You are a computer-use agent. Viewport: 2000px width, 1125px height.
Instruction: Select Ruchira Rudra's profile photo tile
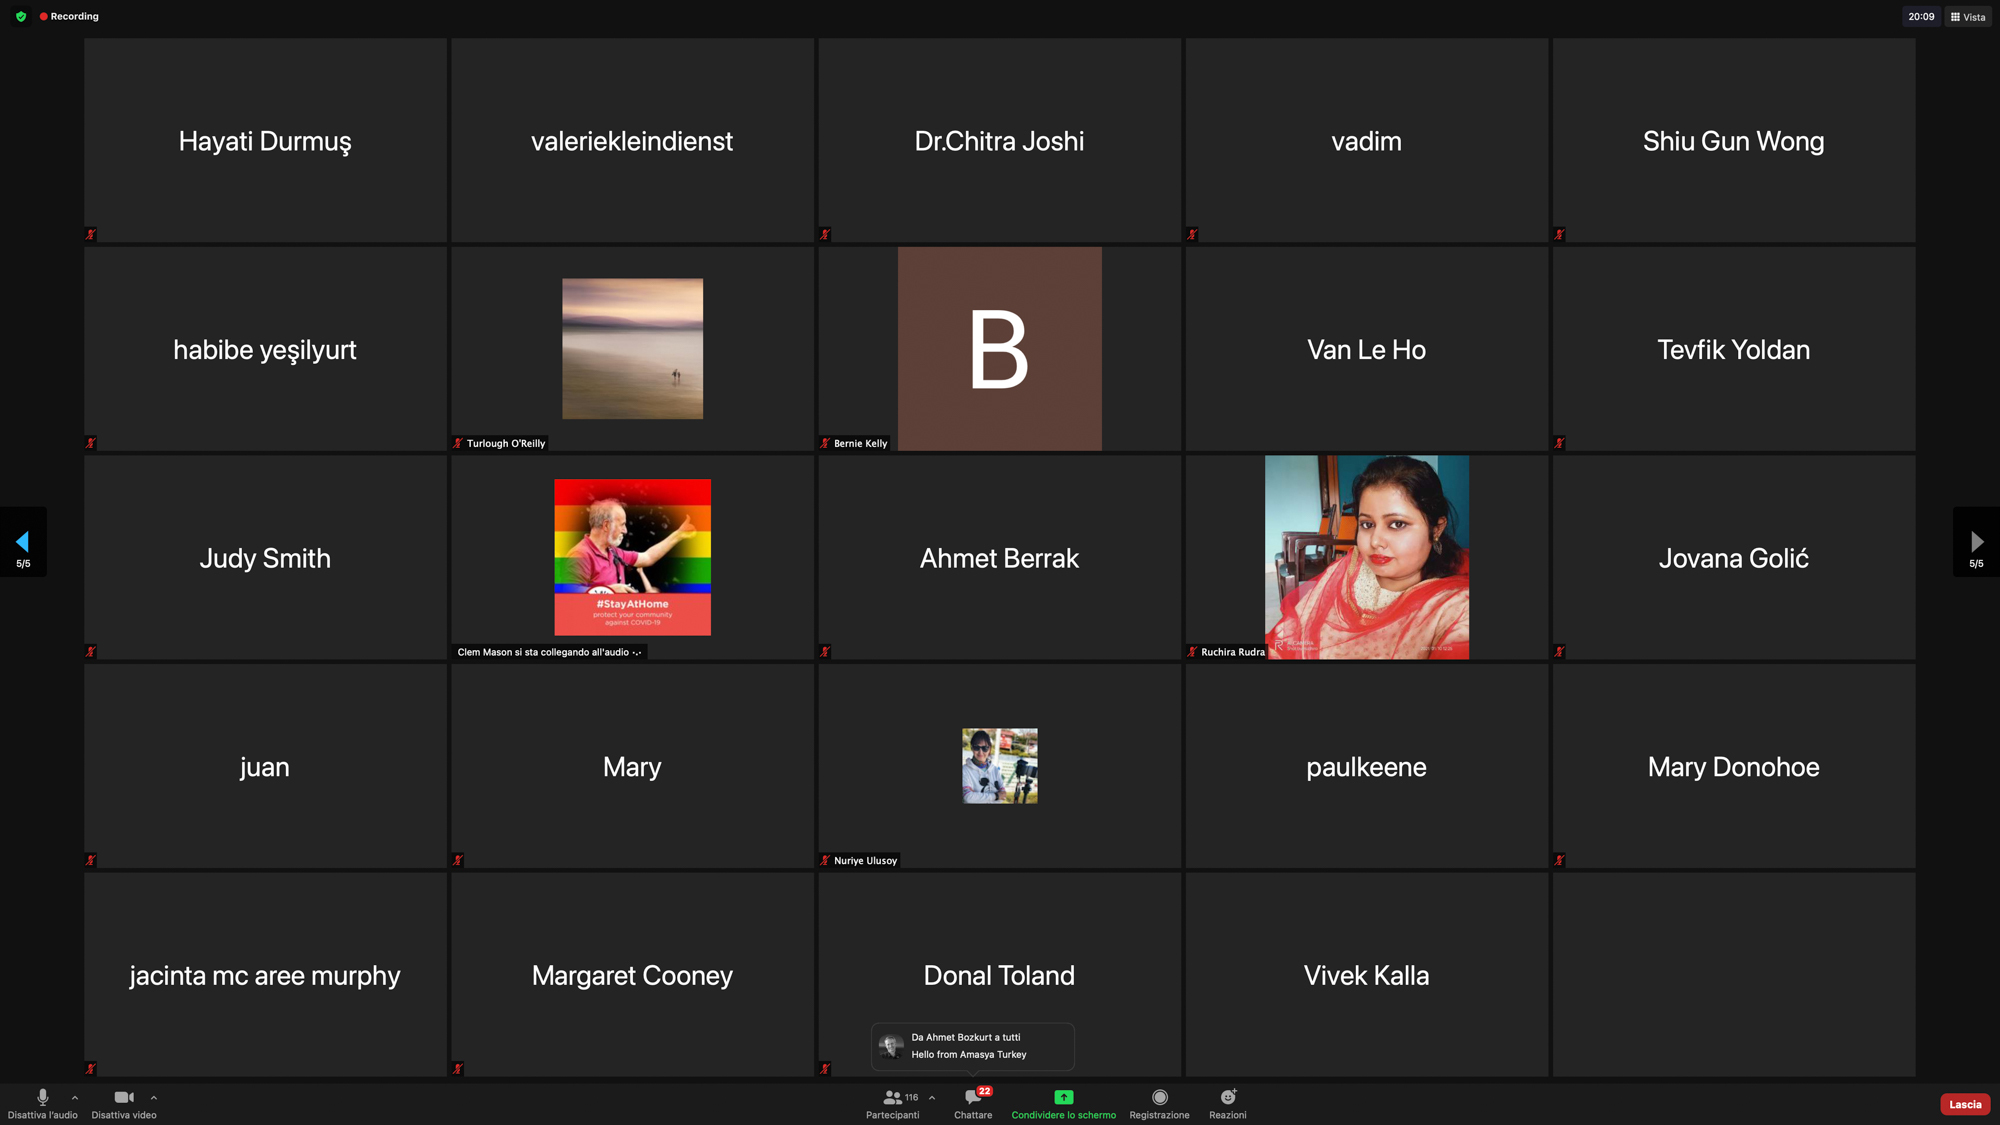tap(1366, 557)
